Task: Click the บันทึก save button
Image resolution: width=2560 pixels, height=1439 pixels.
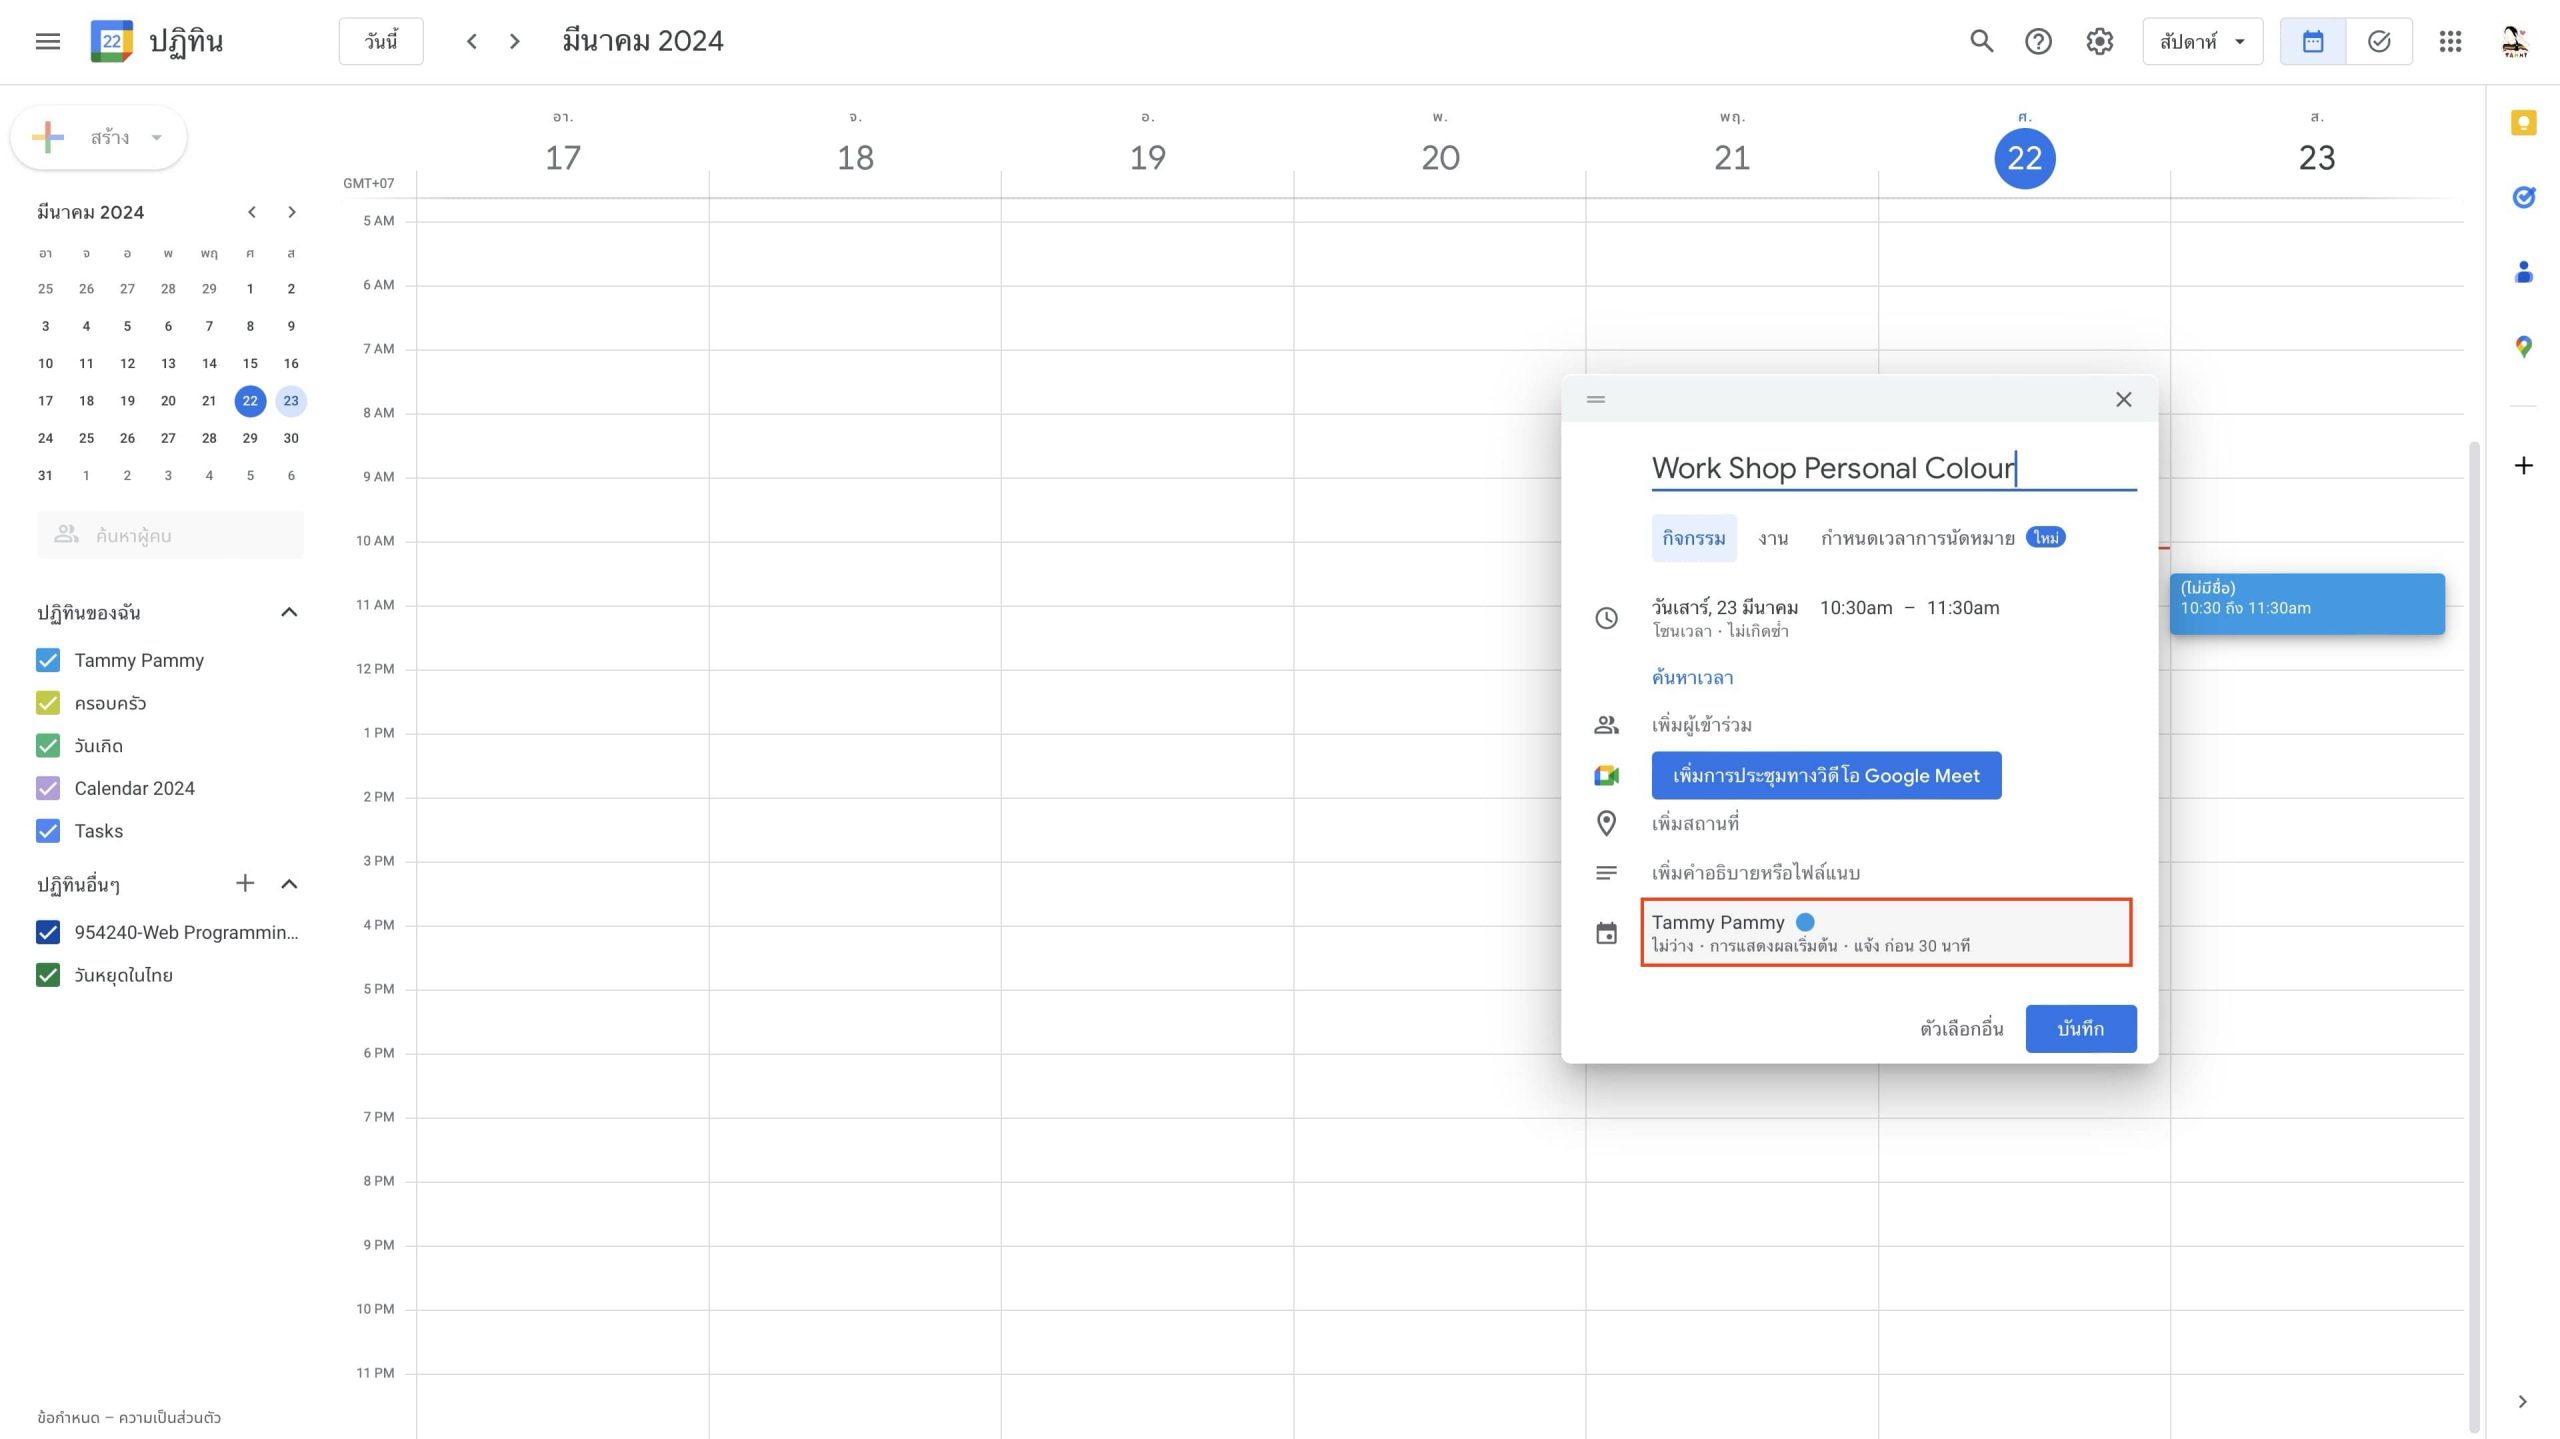Action: click(x=2080, y=1028)
